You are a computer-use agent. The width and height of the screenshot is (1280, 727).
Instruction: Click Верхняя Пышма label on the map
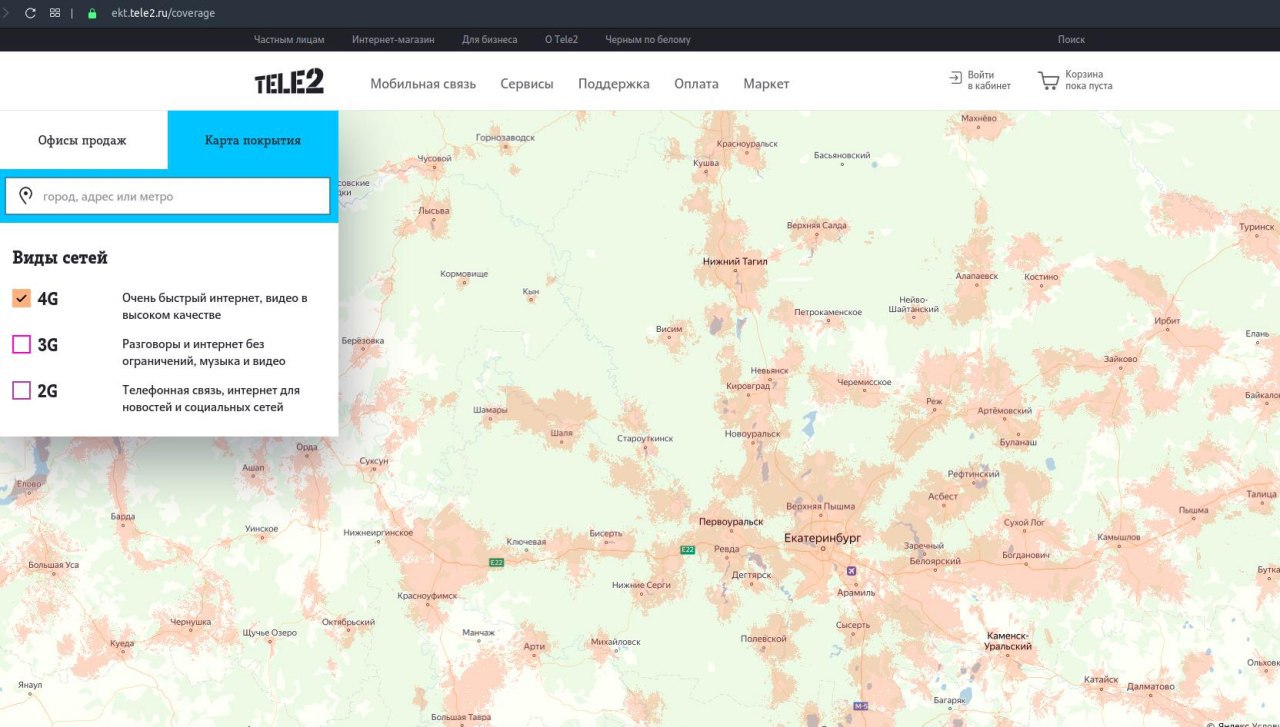(820, 506)
